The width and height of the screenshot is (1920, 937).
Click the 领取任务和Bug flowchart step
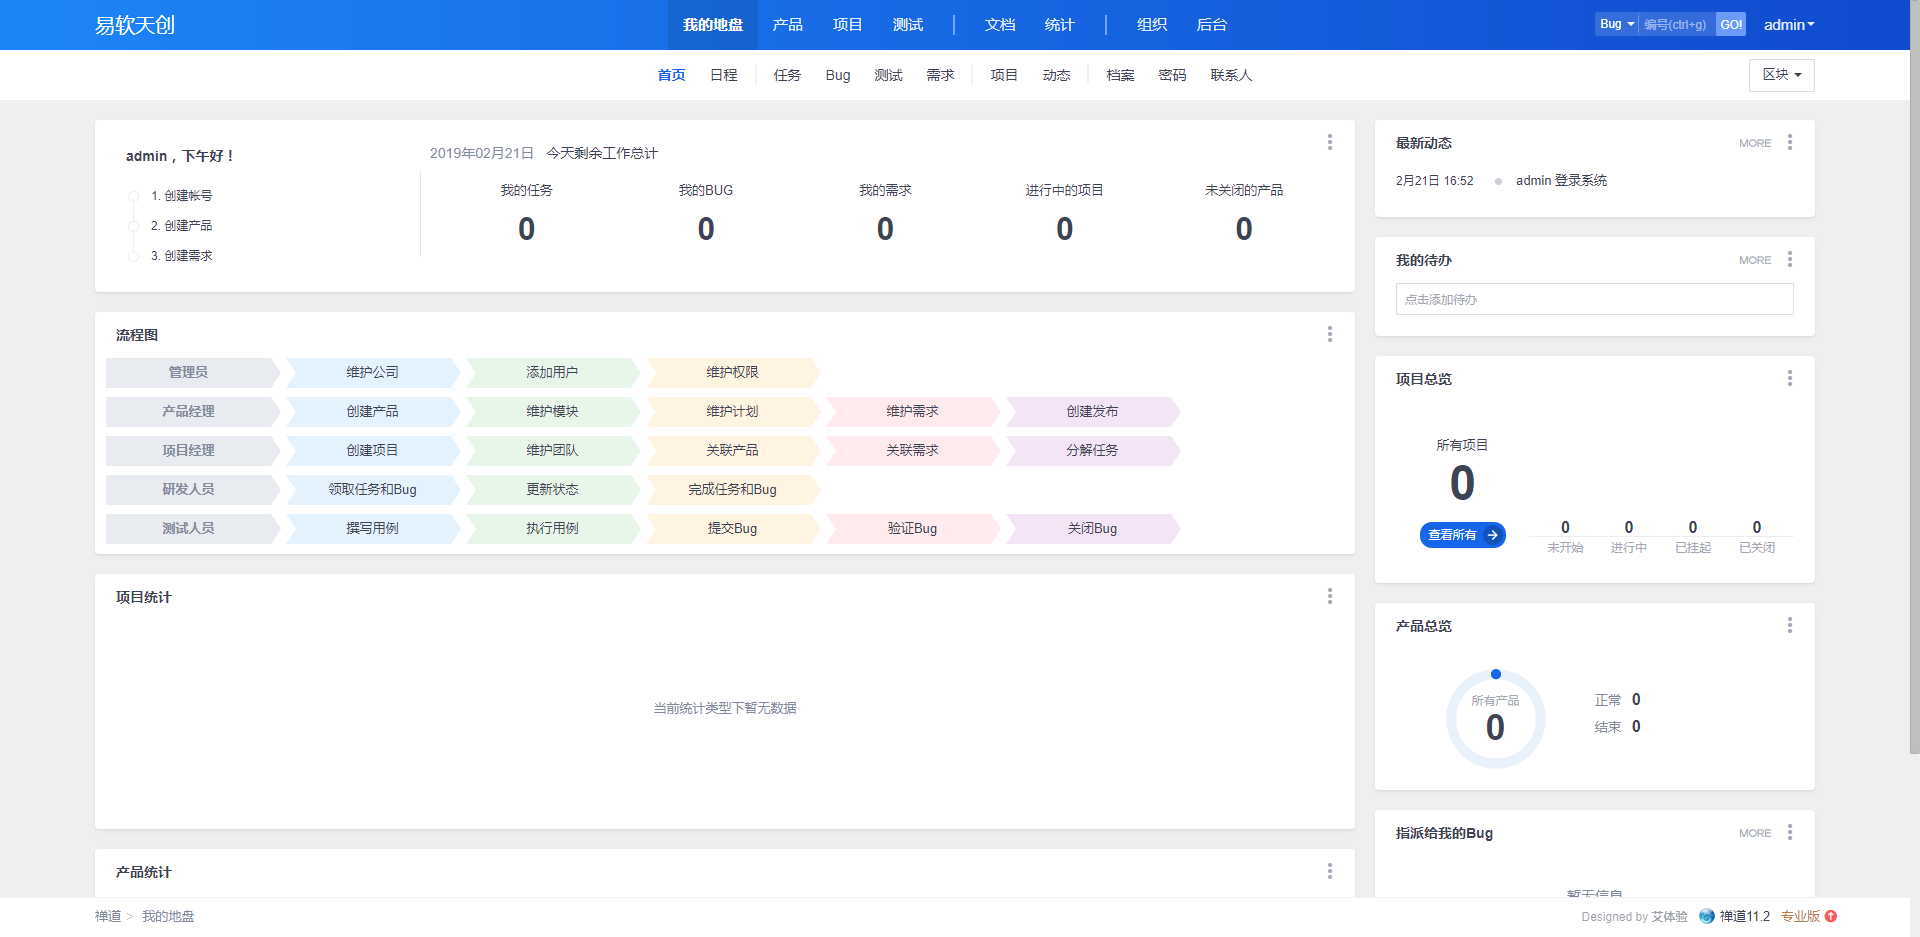372,489
